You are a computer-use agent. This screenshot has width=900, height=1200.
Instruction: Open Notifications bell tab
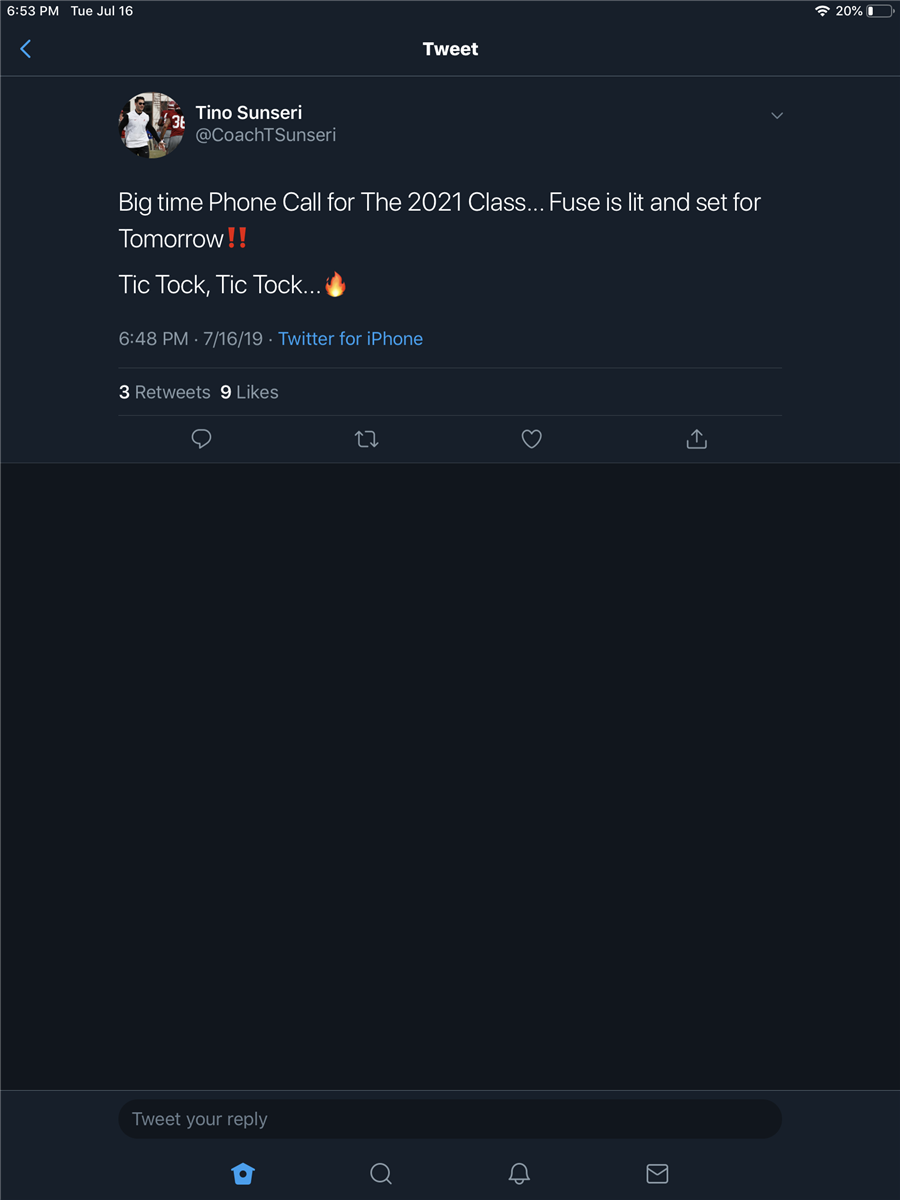click(519, 1174)
